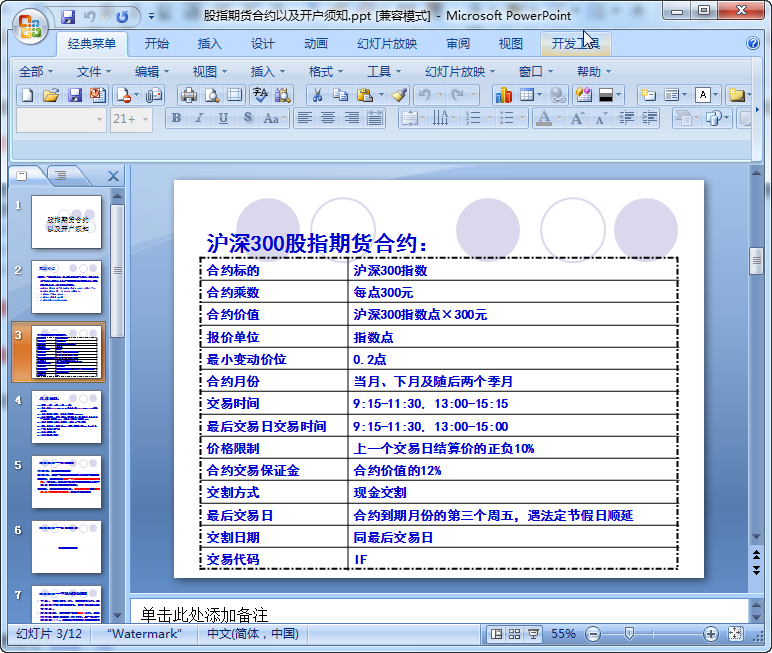Run the spelling check tool
This screenshot has height=653, width=772.
[259, 95]
